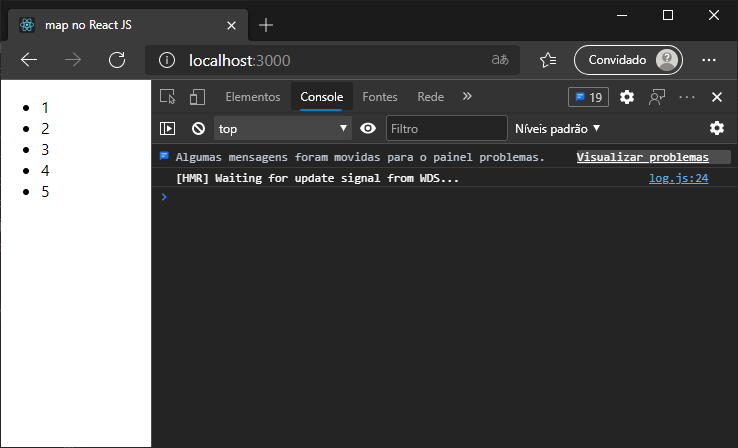Clear the console with block icon
Viewport: 738px width, 448px height.
(198, 128)
